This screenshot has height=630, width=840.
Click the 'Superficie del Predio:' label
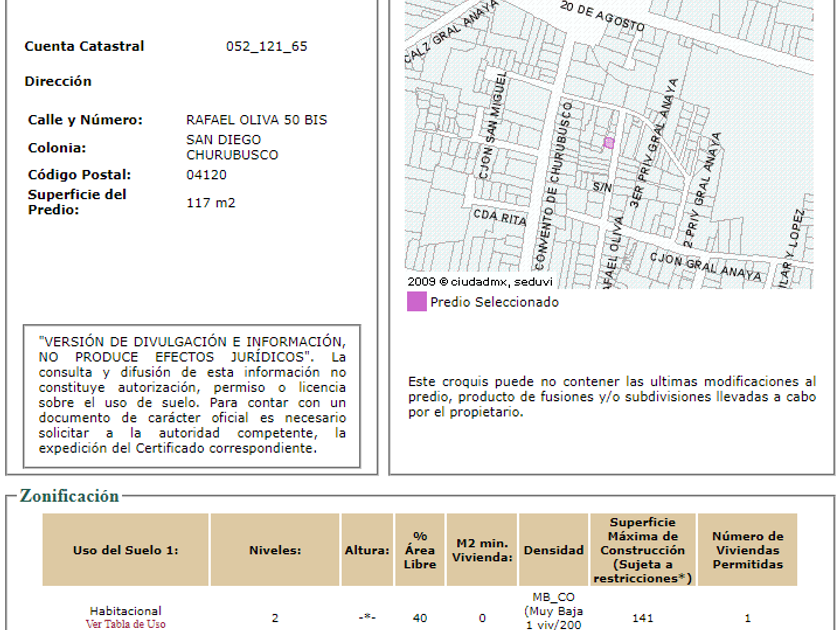click(x=77, y=202)
